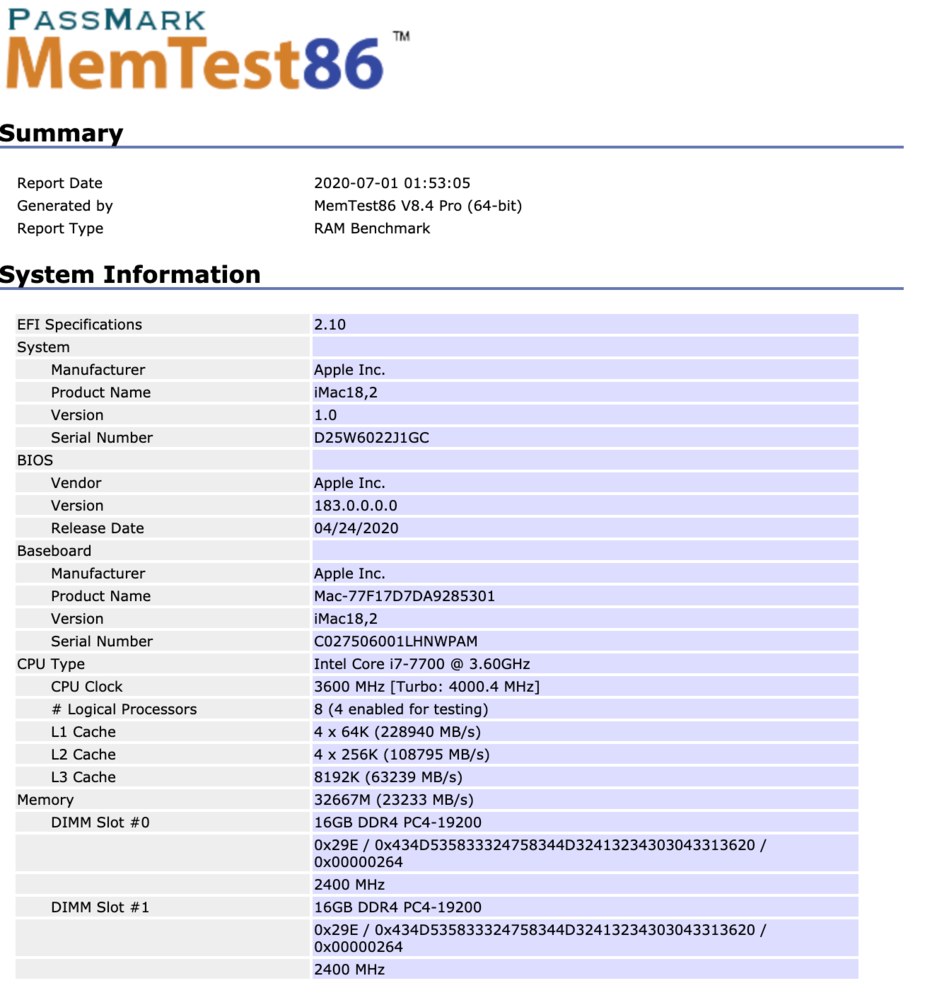The width and height of the screenshot is (949, 1000).
Task: Click EFI Specifications value 2.10
Action: point(330,325)
